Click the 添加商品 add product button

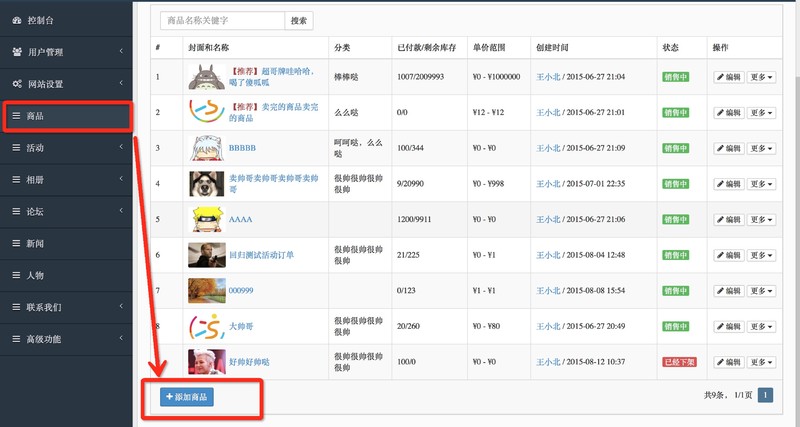[x=187, y=397]
